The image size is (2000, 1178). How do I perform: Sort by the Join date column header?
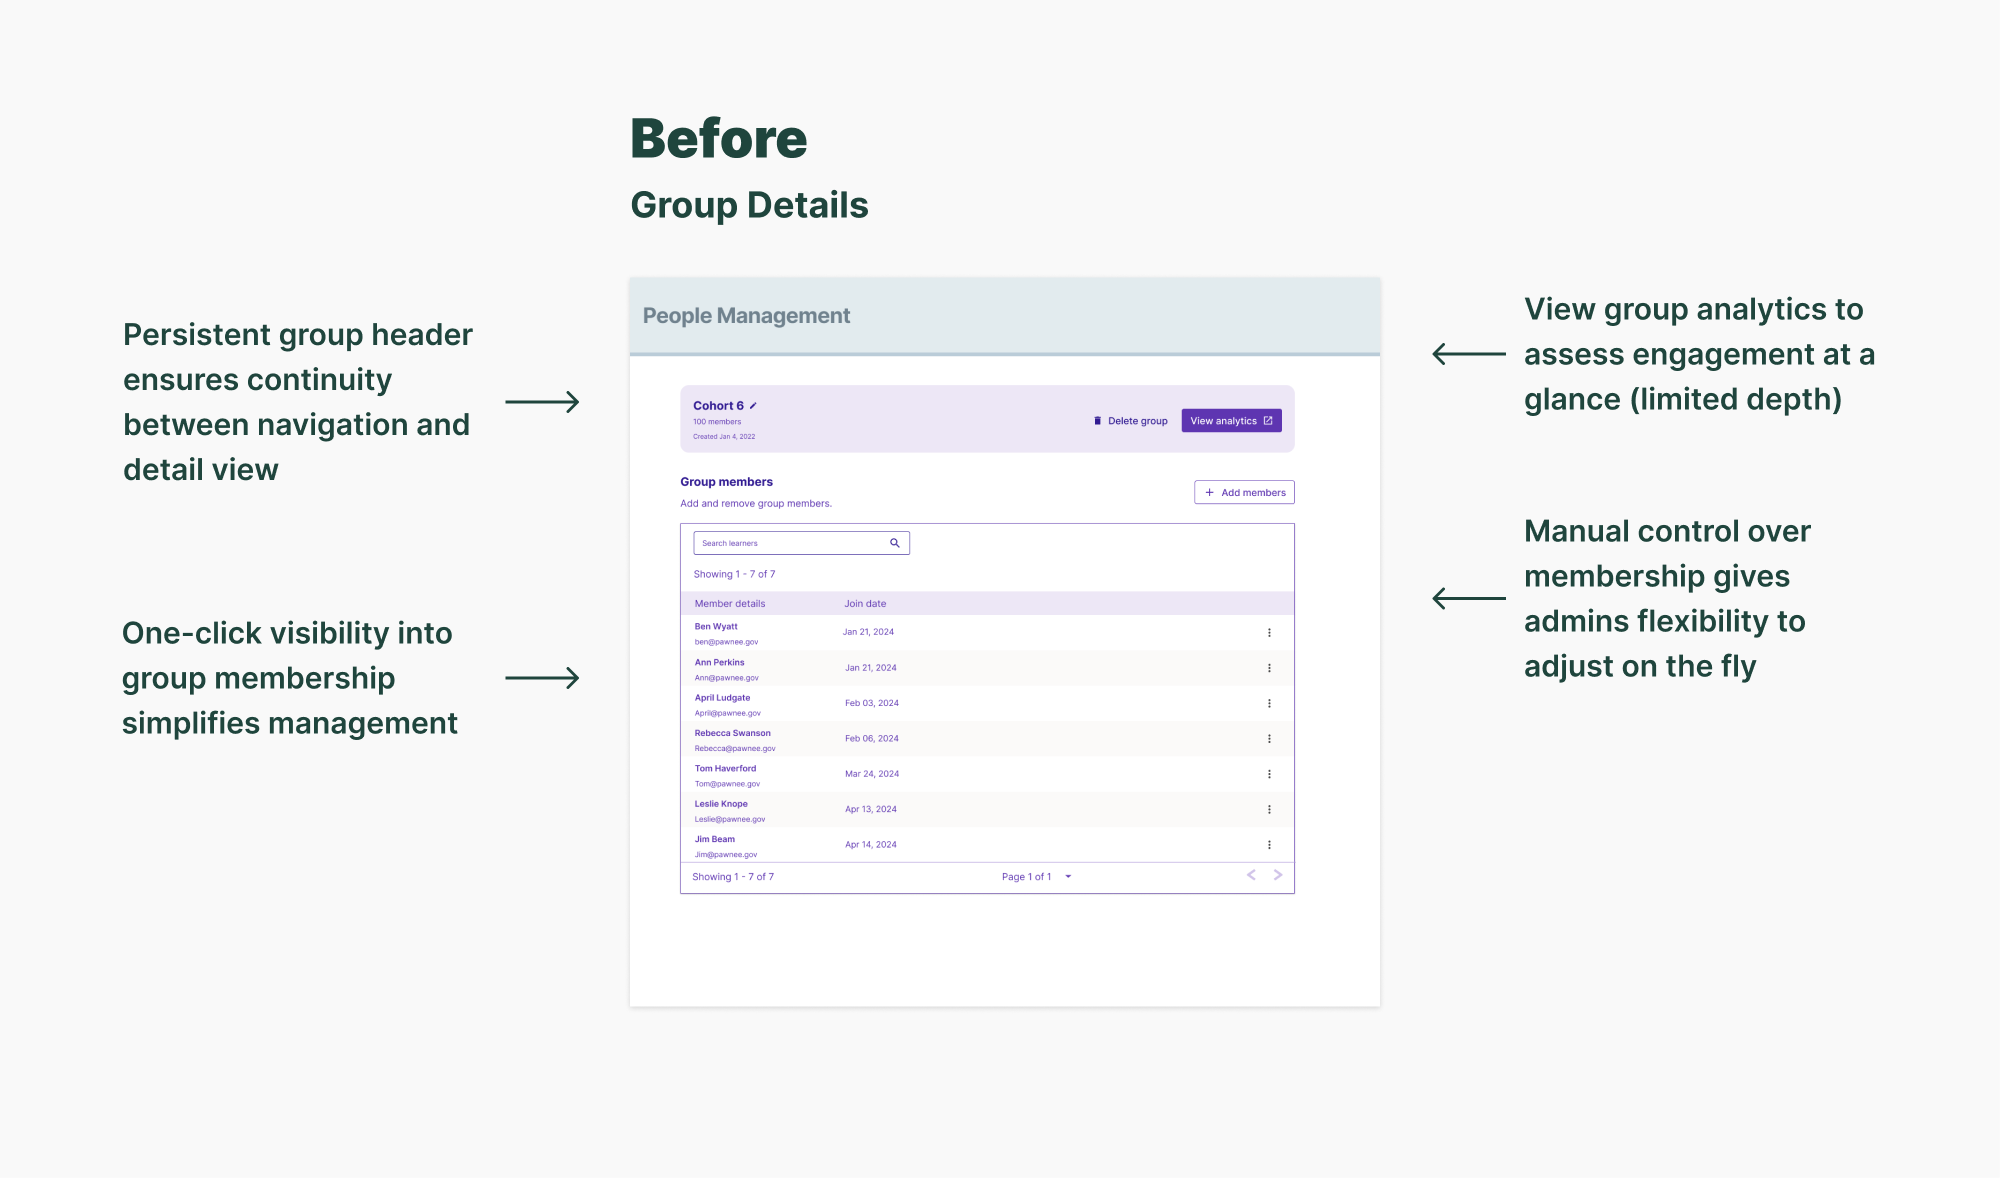(x=865, y=604)
